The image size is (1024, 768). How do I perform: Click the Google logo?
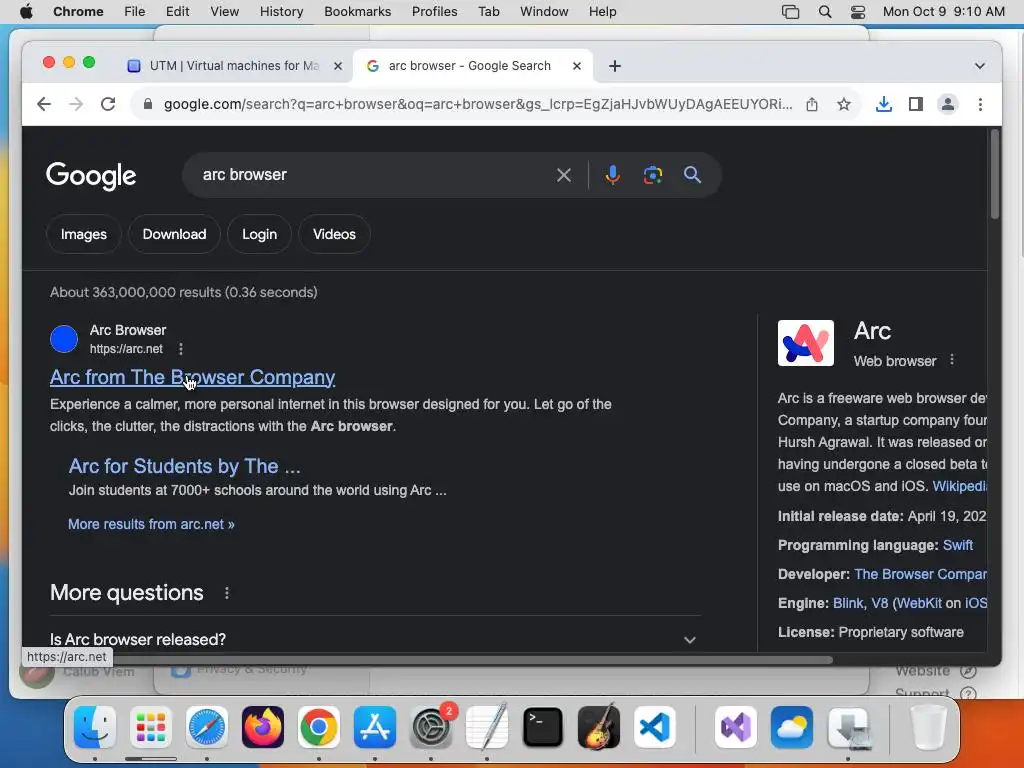91,176
